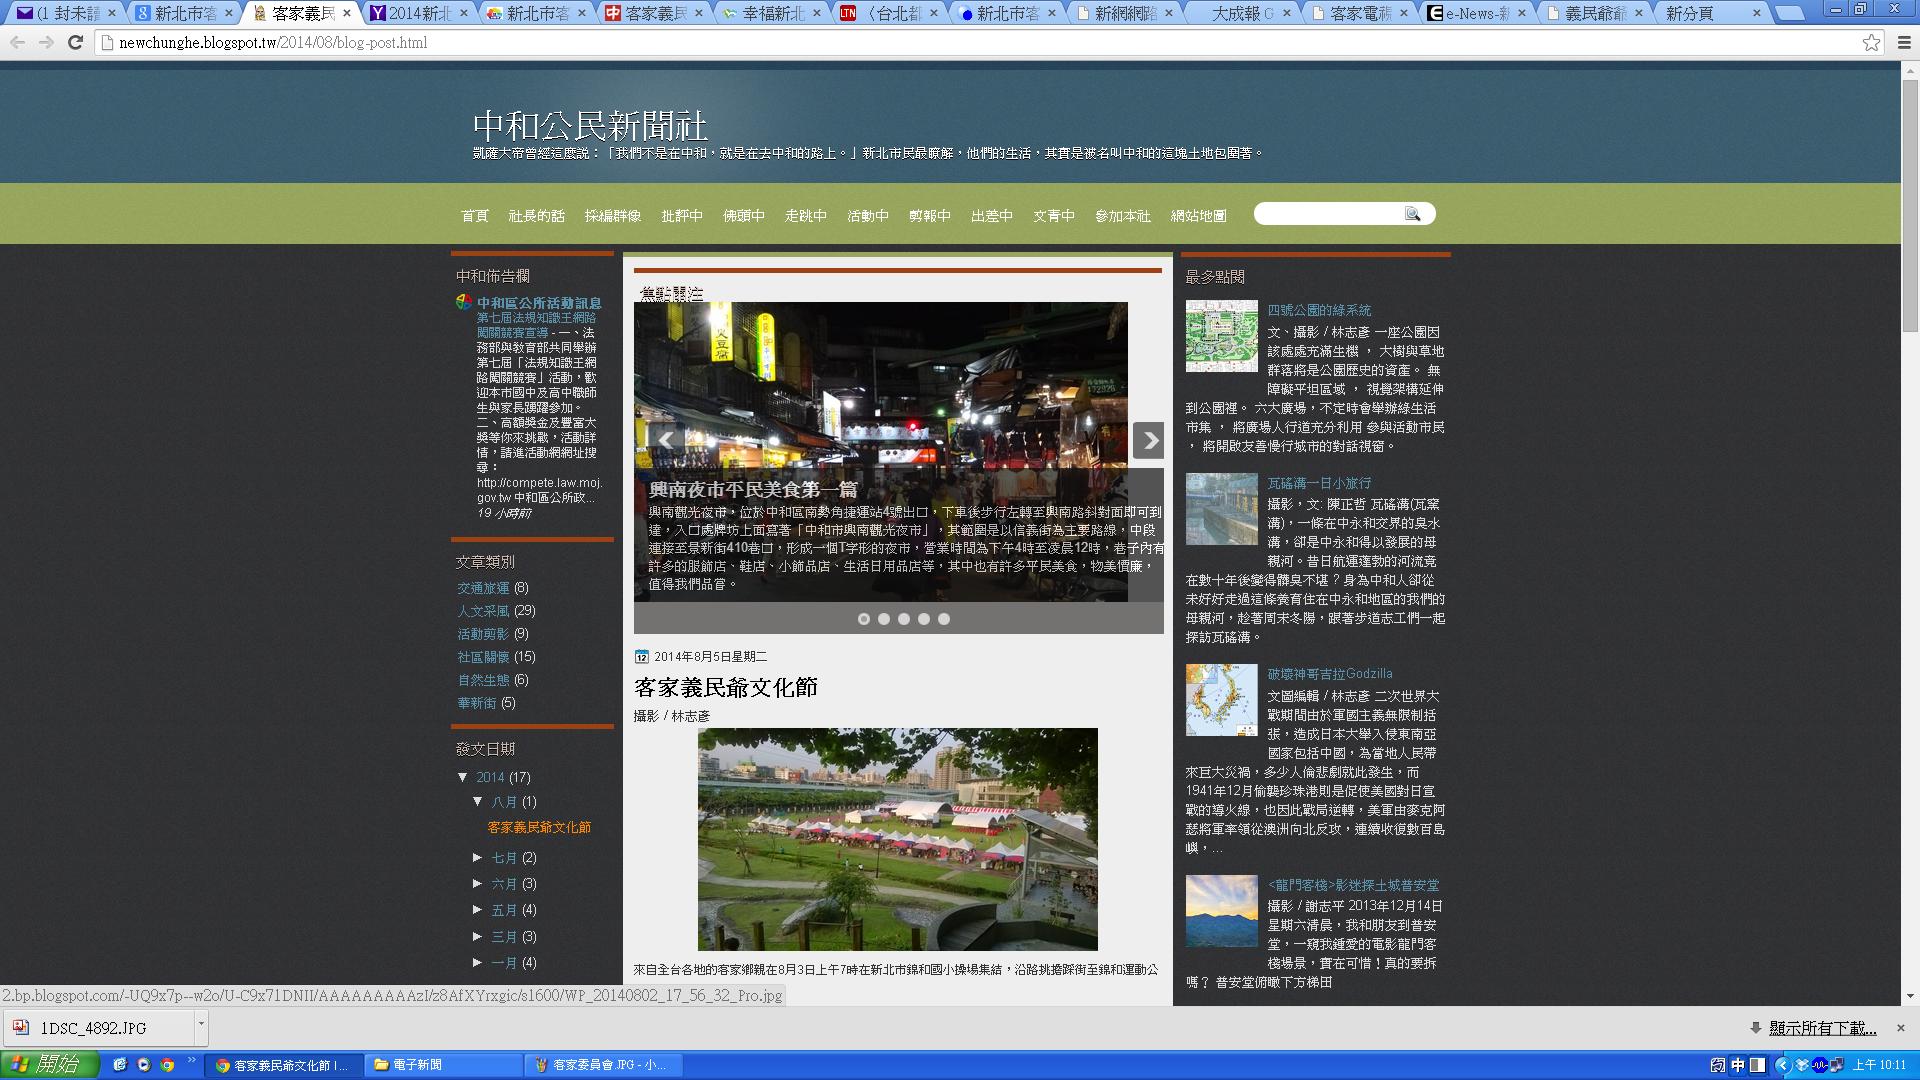Screen dimensions: 1920x1080
Task: Go to the next slide in the featured slider
Action: click(1148, 440)
